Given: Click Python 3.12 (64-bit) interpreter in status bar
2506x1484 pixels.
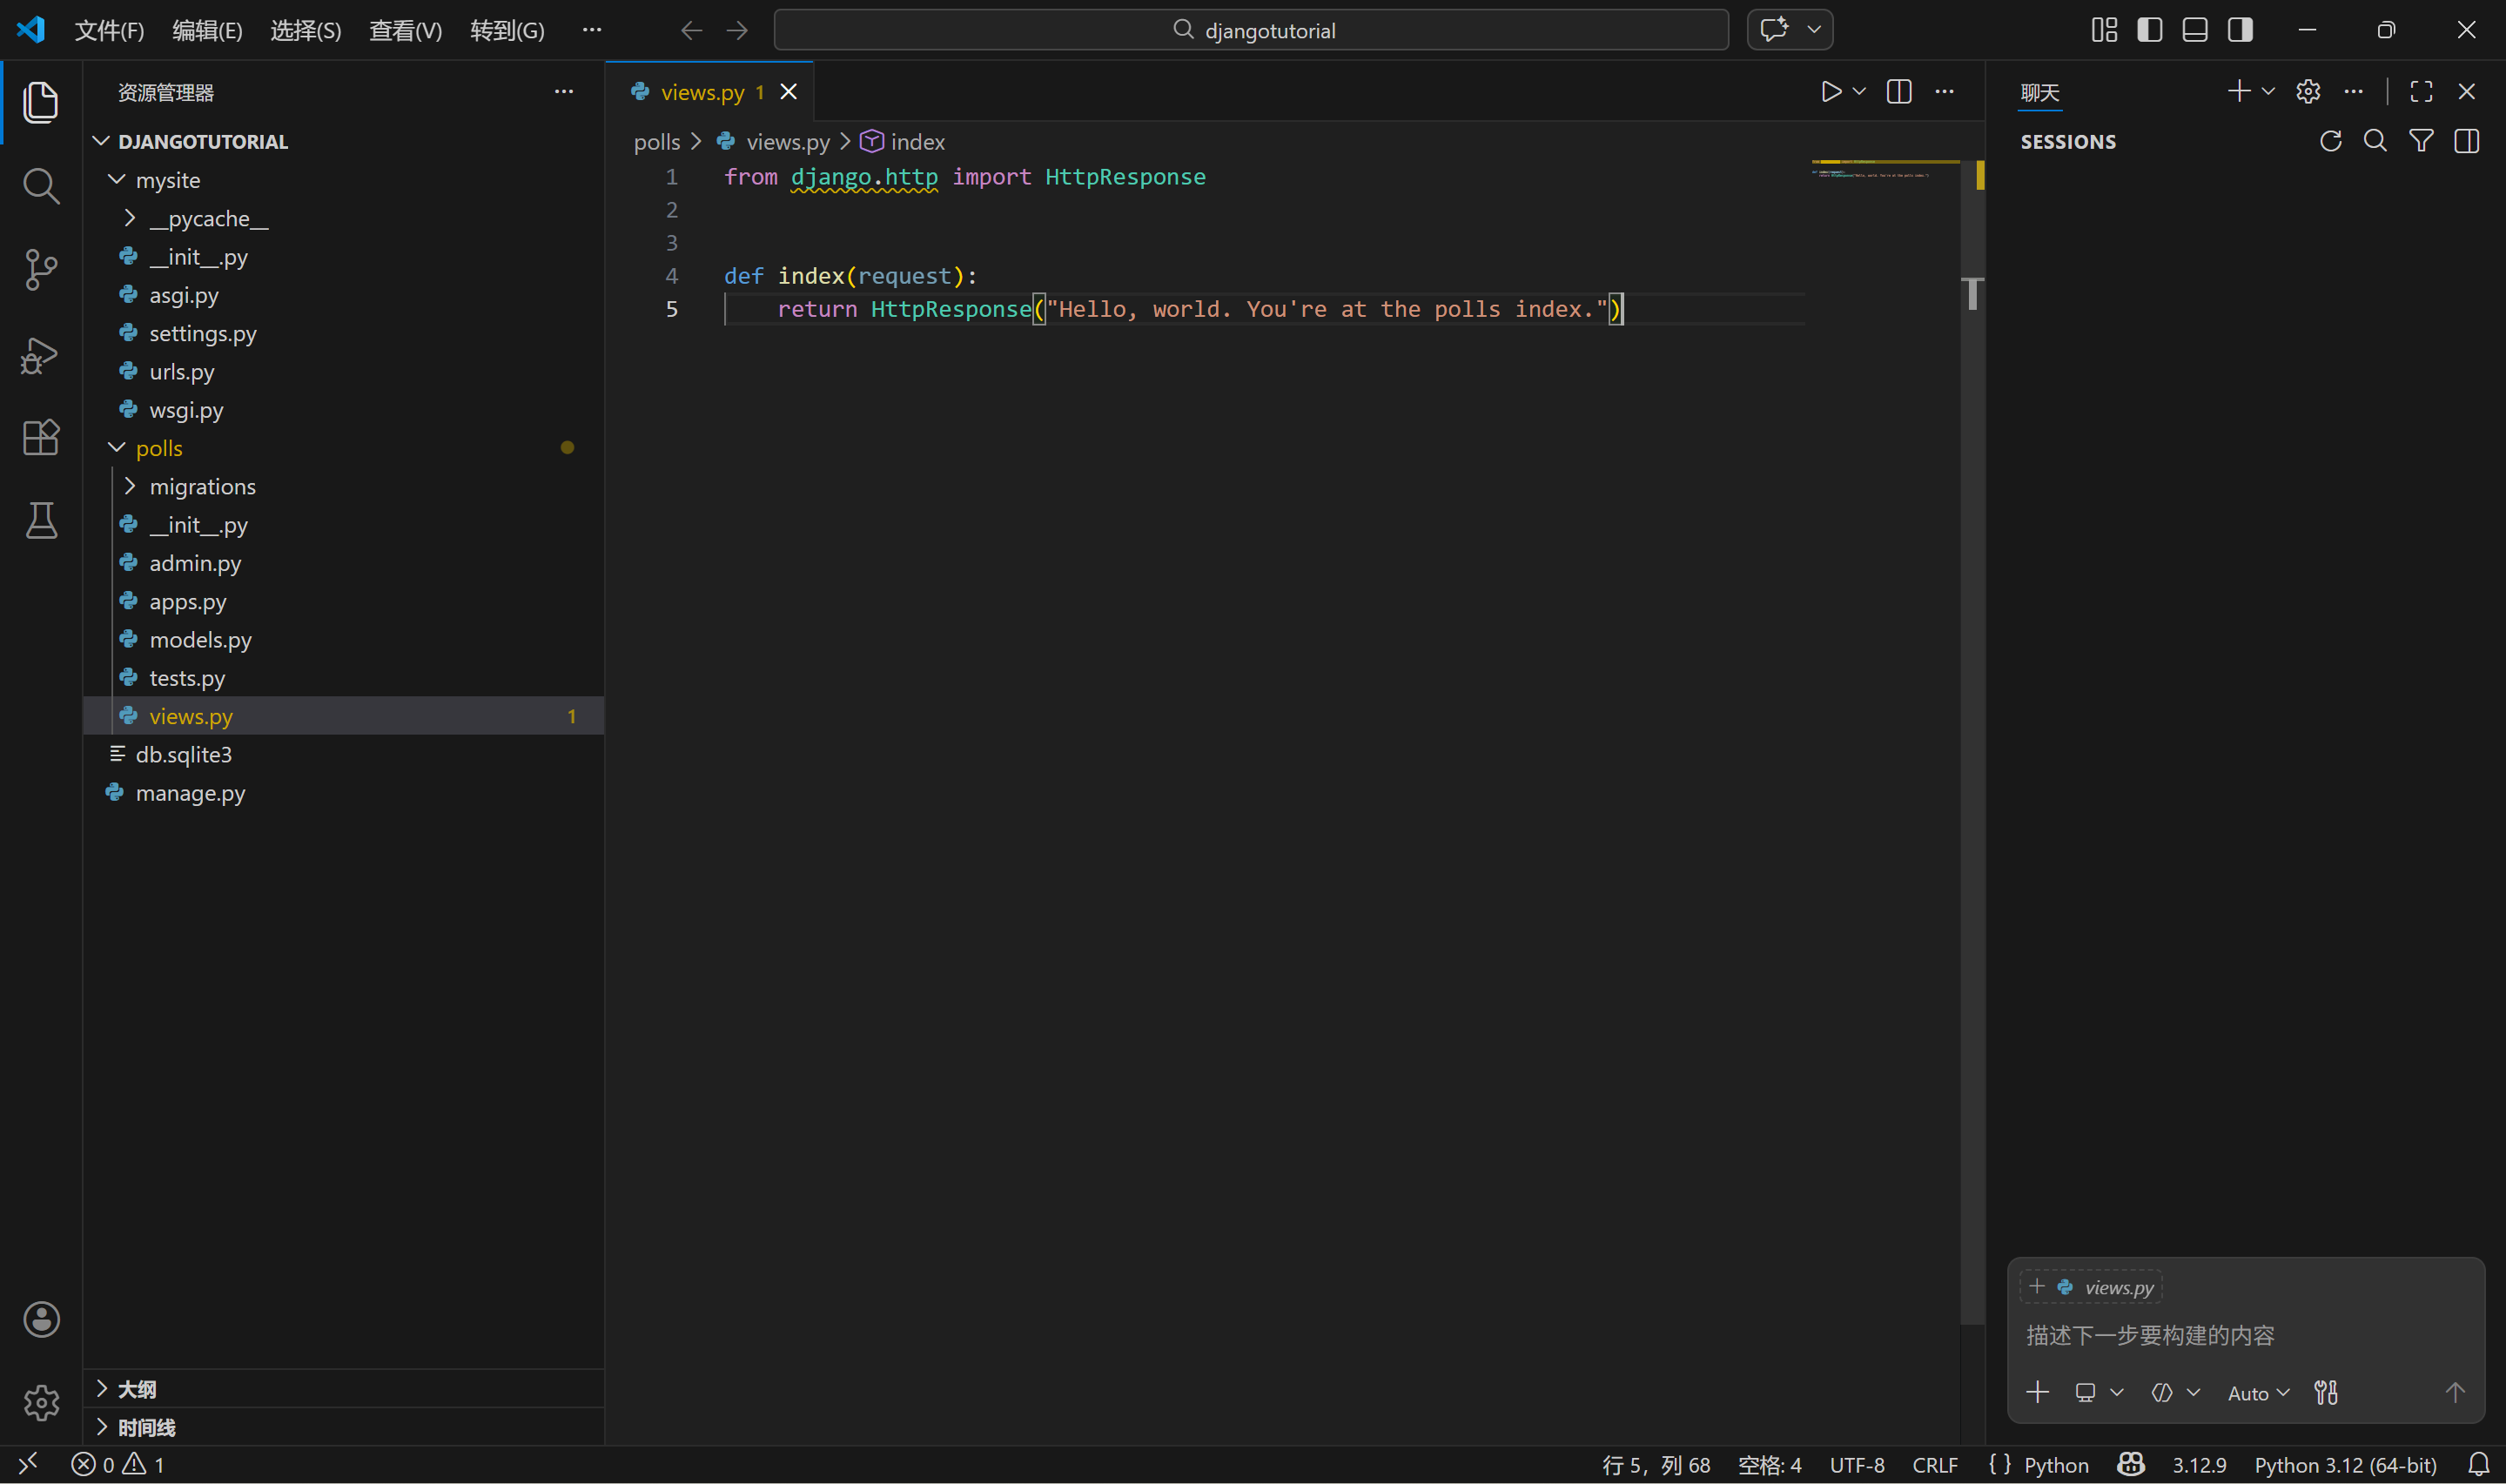Looking at the screenshot, I should pos(2344,1465).
